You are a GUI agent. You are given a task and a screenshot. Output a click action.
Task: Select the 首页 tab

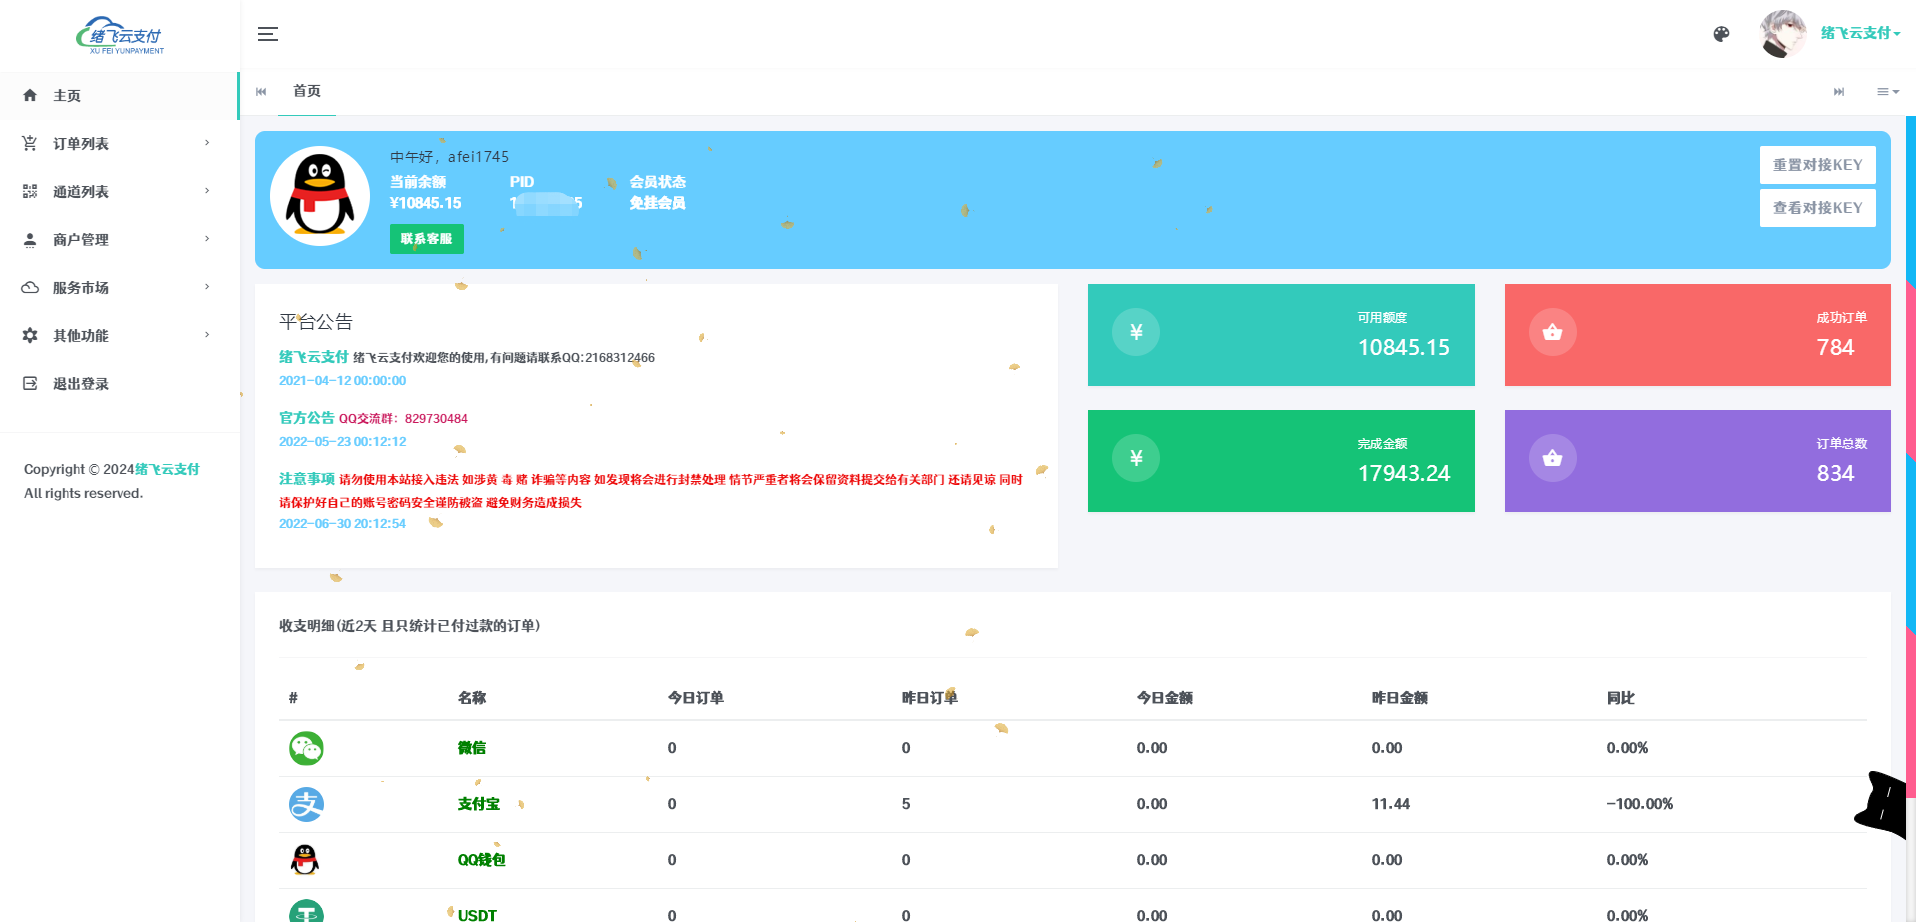pyautogui.click(x=307, y=92)
